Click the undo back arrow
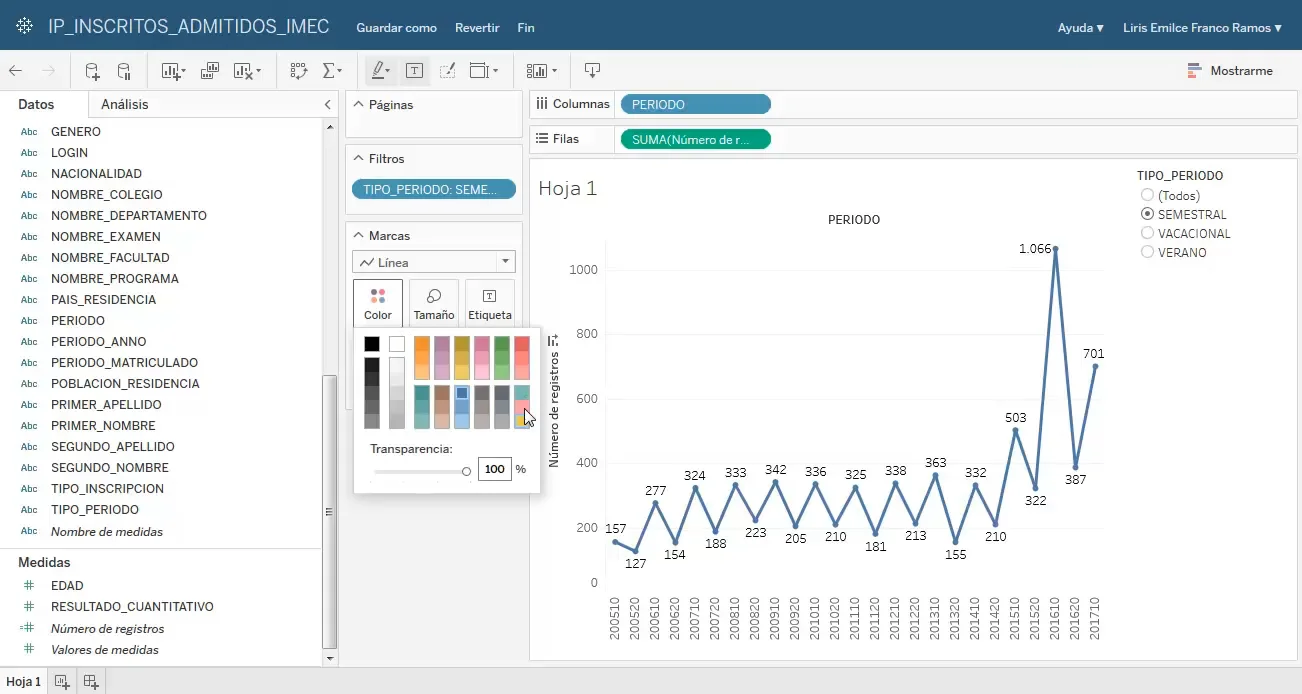1302x694 pixels. [15, 71]
